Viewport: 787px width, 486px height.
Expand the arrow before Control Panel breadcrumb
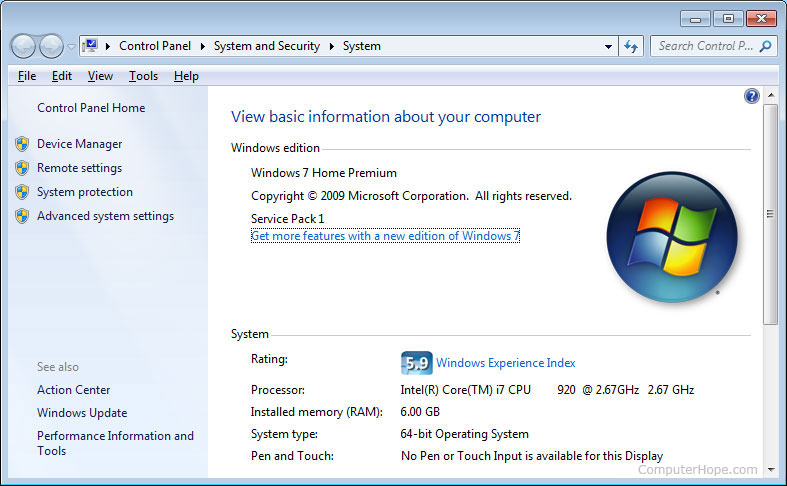(x=107, y=46)
